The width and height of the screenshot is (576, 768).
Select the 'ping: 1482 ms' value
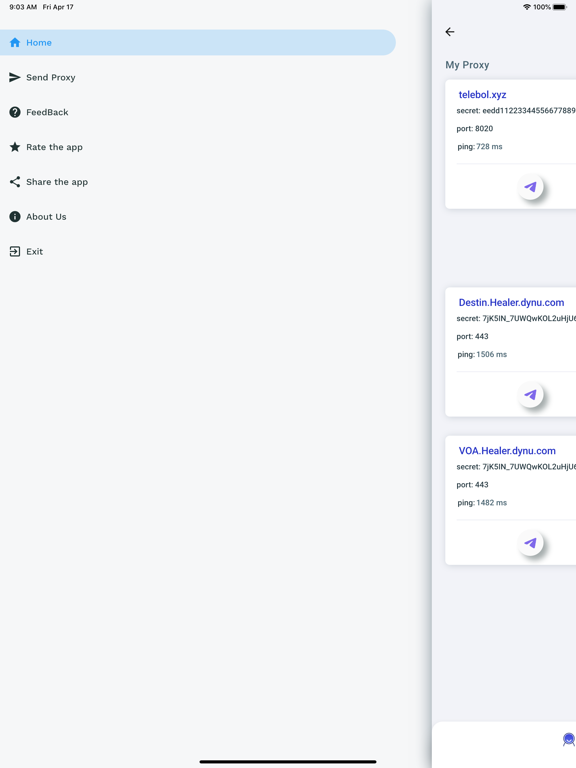click(x=482, y=503)
